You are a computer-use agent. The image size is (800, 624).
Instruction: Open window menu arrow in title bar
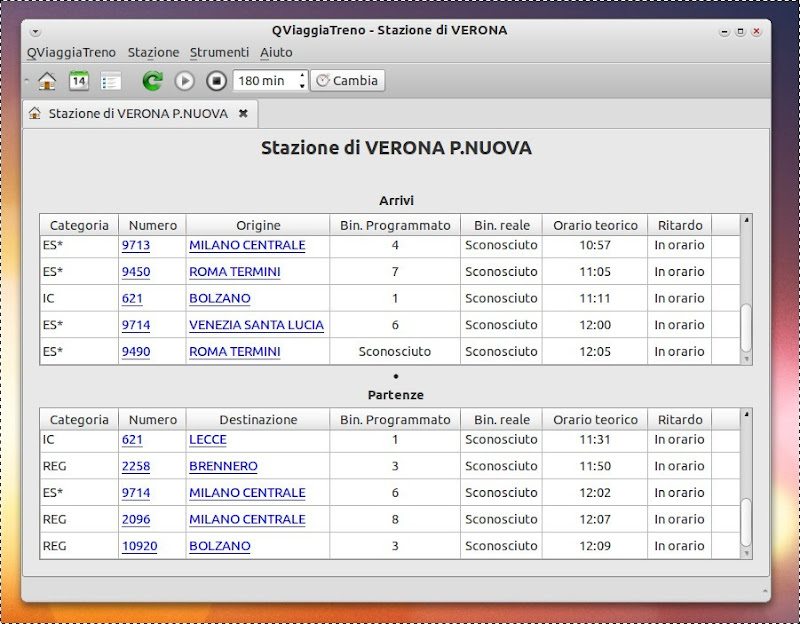tap(35, 32)
